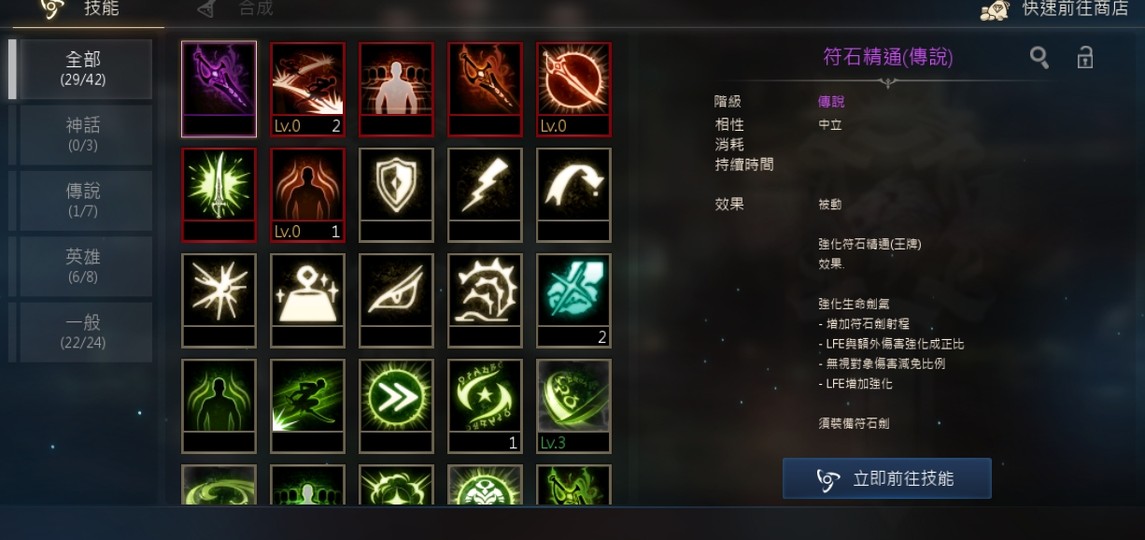Screen dimensions: 1145x540
Task: Choose the green double-chevron dash skill icon
Action: [397, 406]
